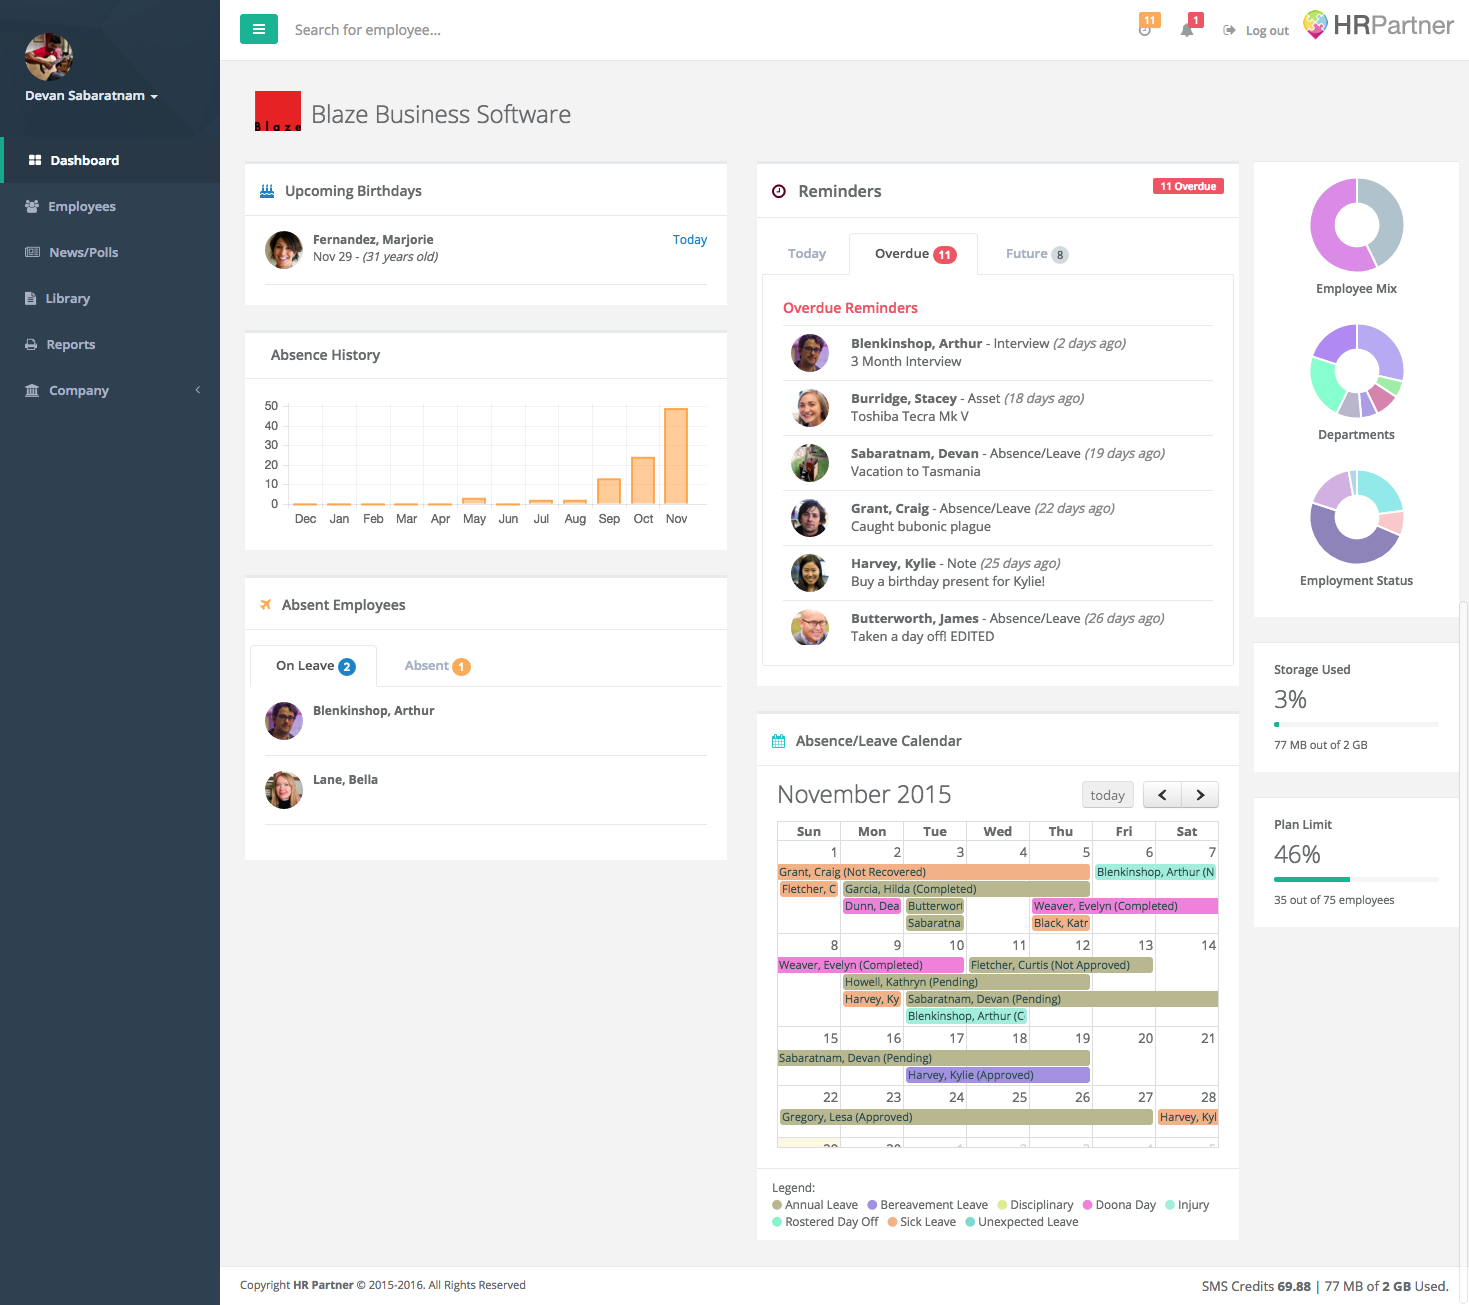This screenshot has height=1305, width=1469.
Task: Click Craig Grant's reminder photo
Action: tap(810, 518)
